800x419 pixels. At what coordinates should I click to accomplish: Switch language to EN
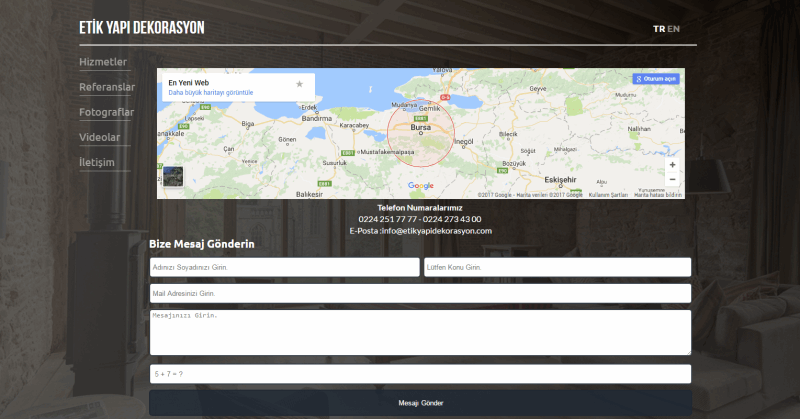coord(673,29)
